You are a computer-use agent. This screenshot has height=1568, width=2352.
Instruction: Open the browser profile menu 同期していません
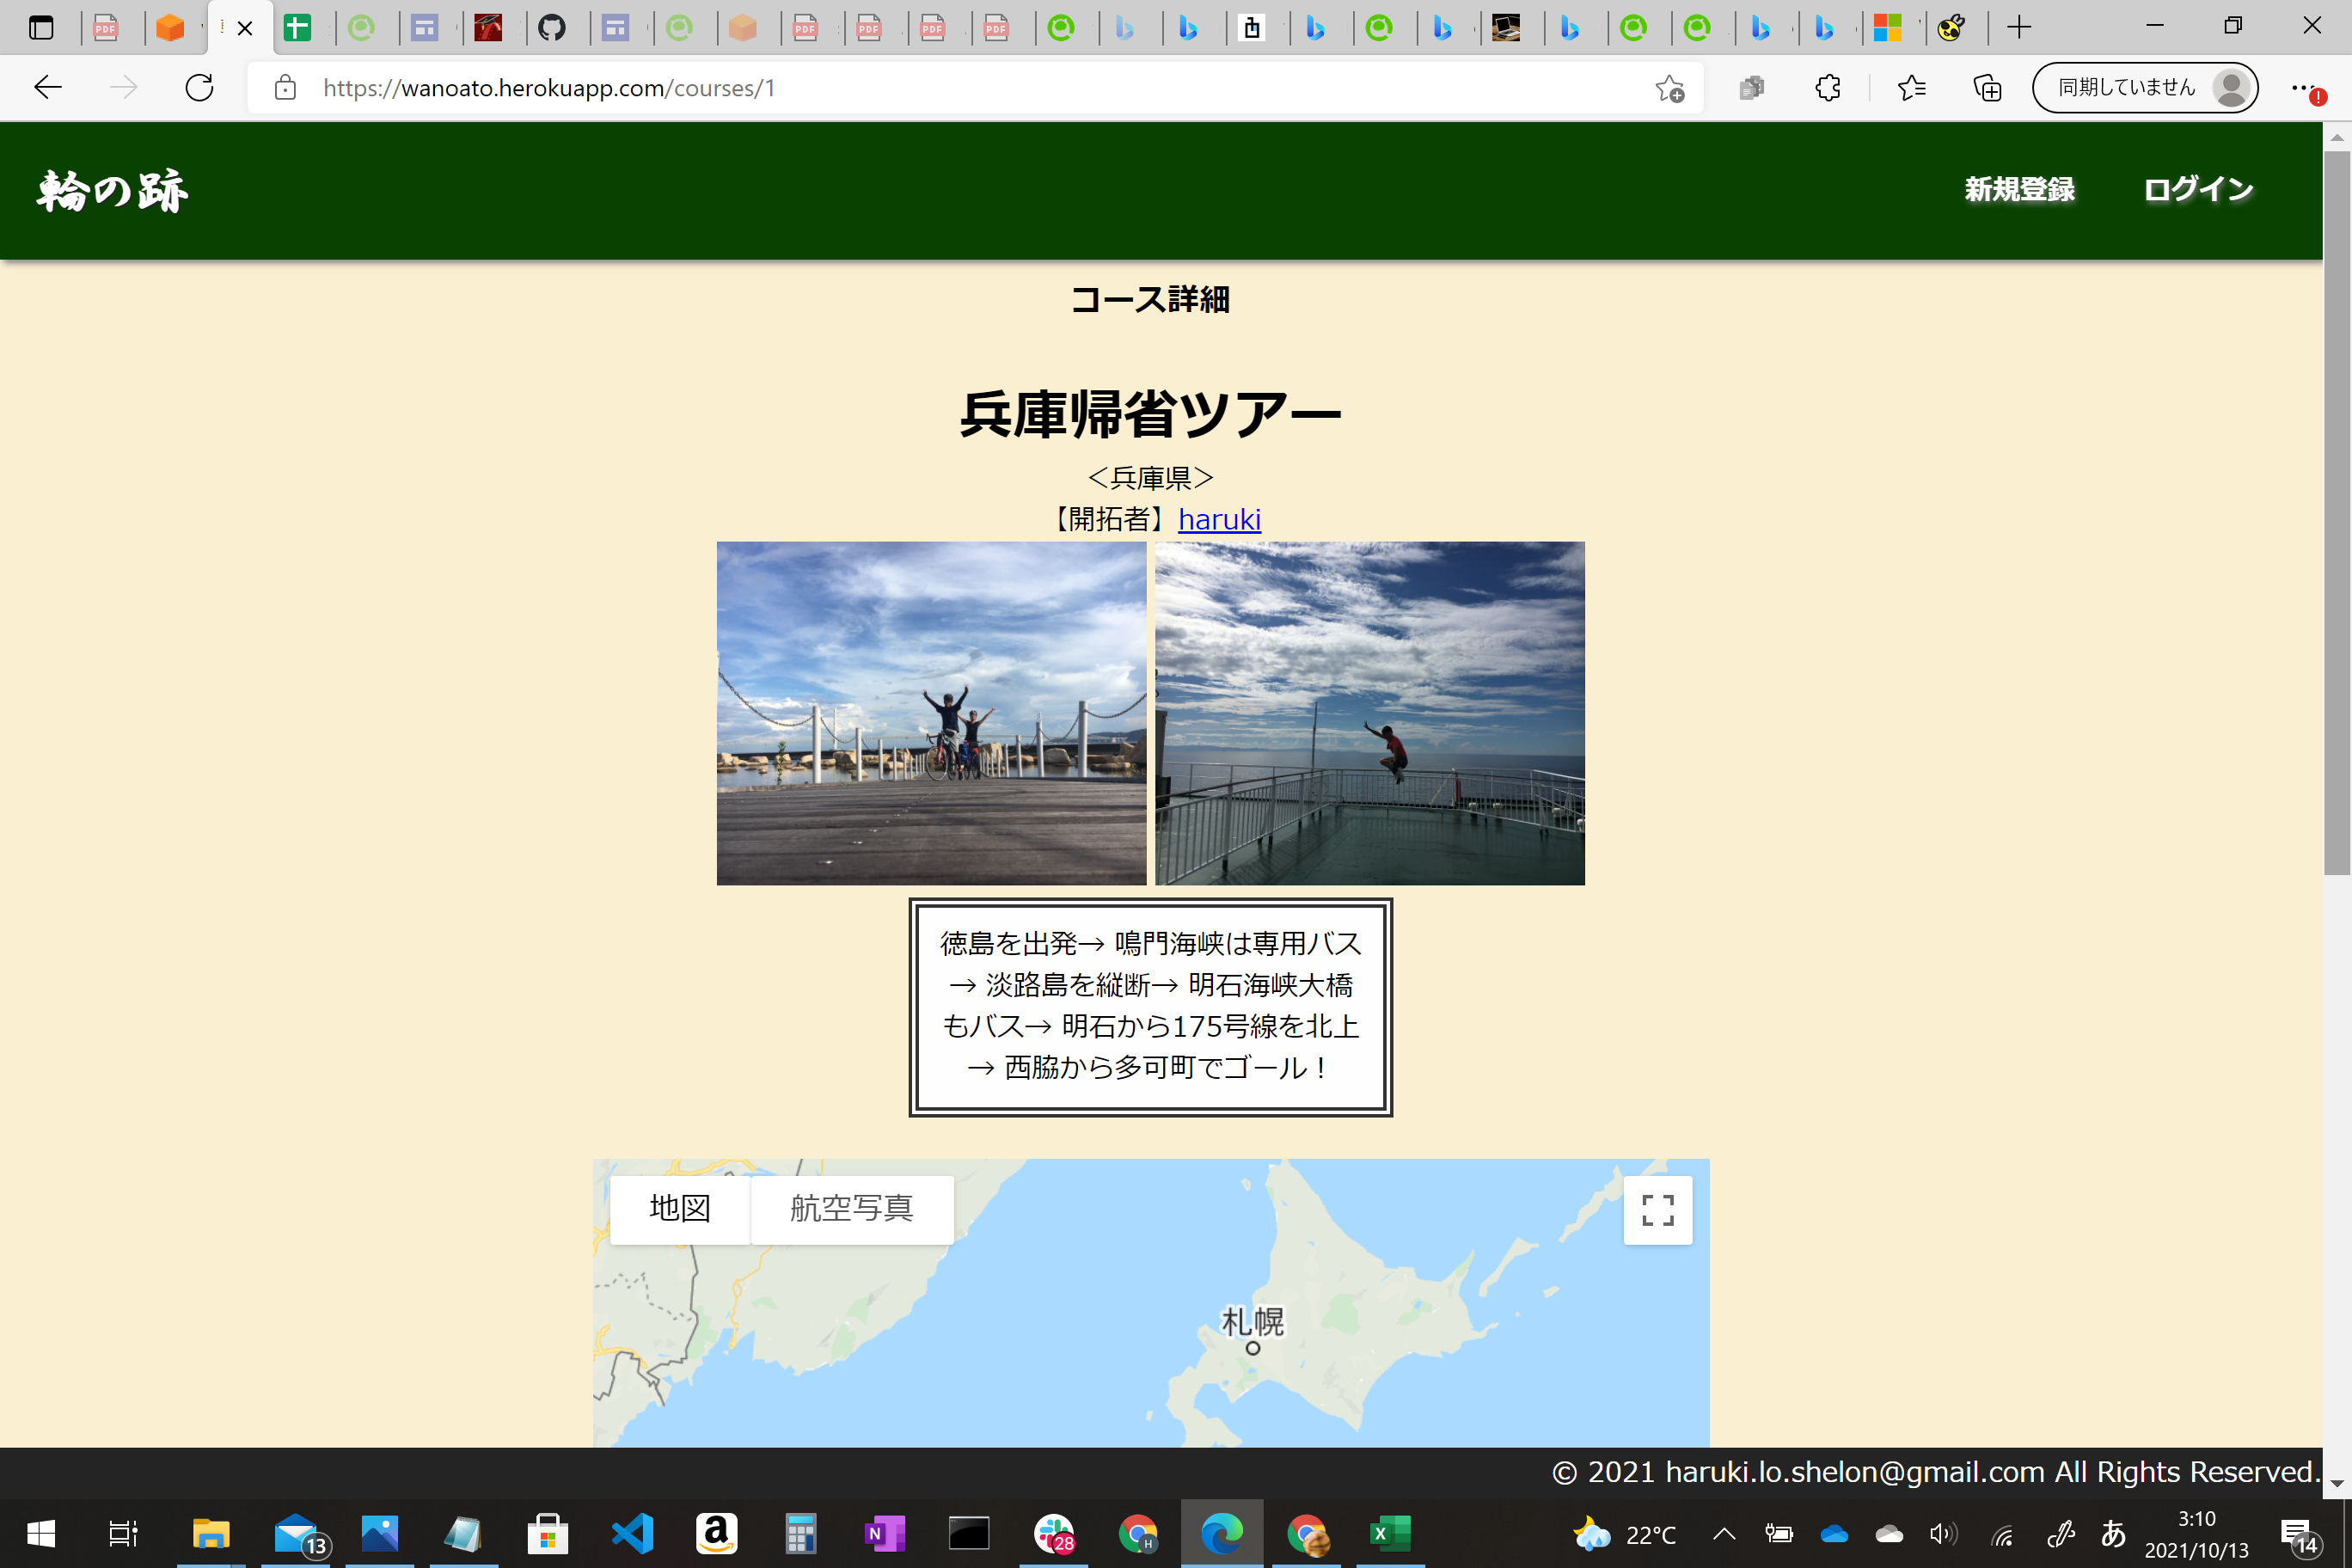pyautogui.click(x=2144, y=88)
